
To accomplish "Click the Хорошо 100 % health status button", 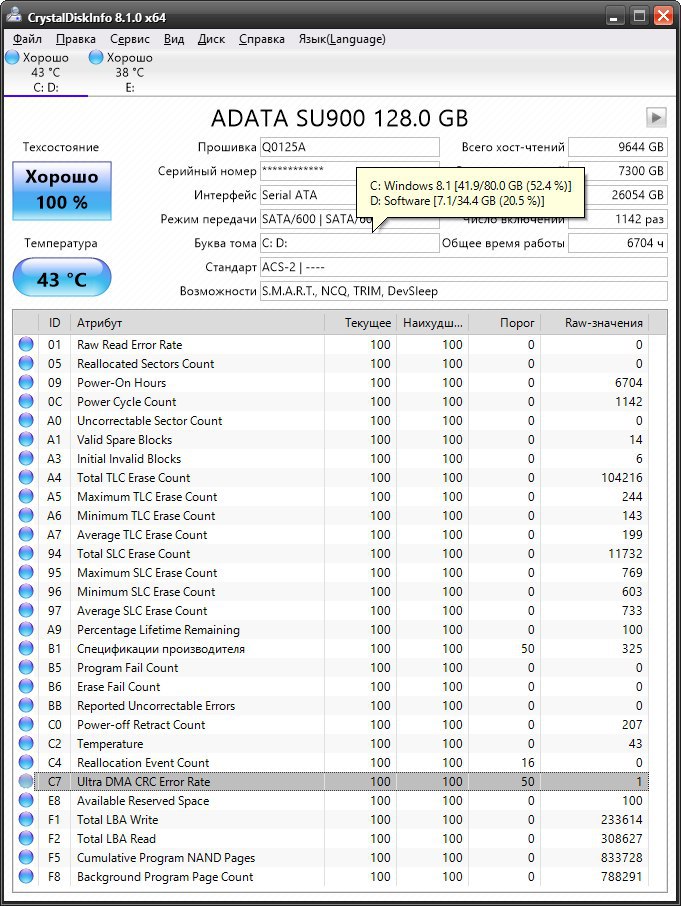I will point(62,191).
